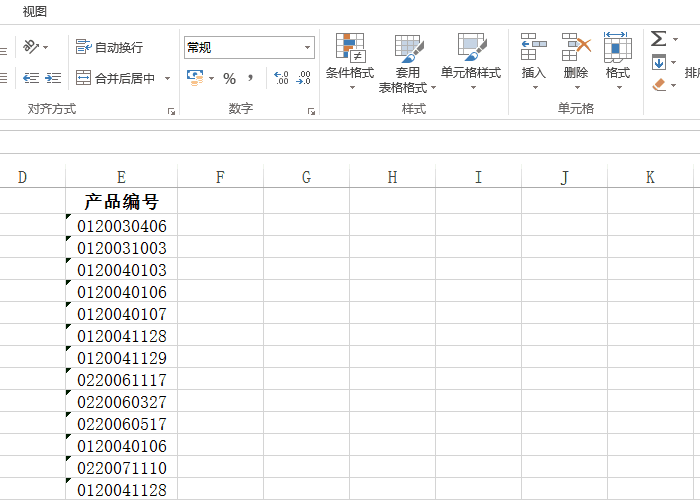Select the 产品编号 header cell
Image resolution: width=700 pixels, height=500 pixels.
point(121,201)
